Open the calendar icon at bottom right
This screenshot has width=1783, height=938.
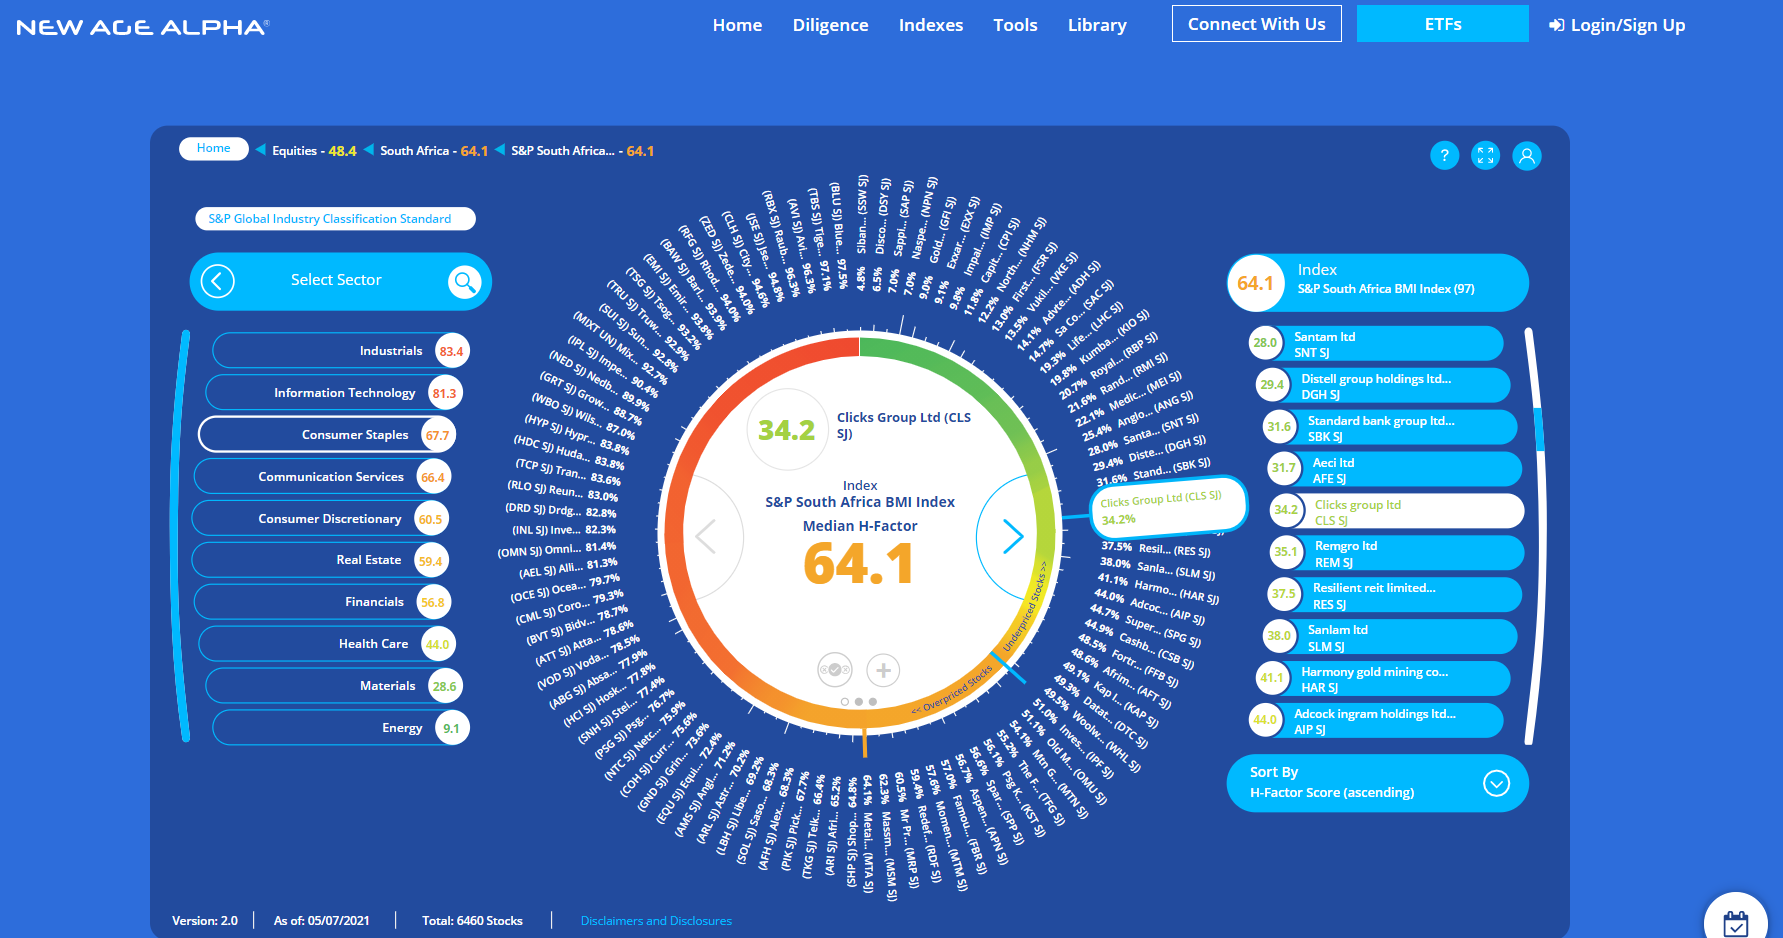point(1736,922)
